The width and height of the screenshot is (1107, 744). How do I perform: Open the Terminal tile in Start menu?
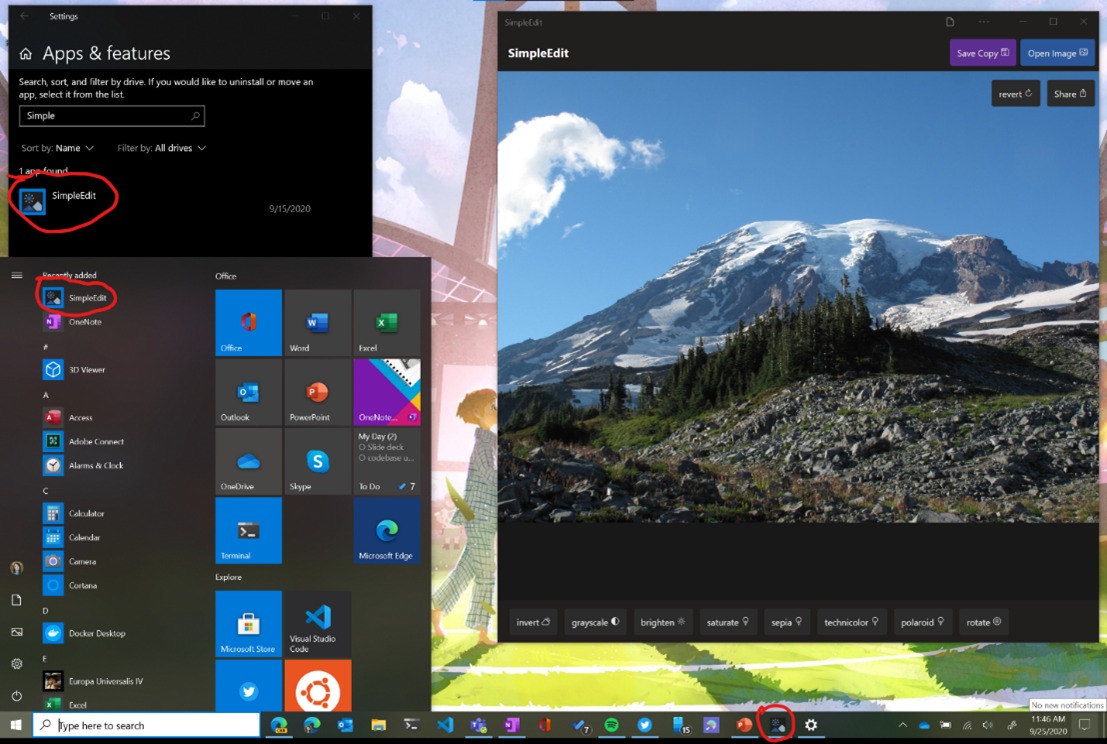(248, 531)
